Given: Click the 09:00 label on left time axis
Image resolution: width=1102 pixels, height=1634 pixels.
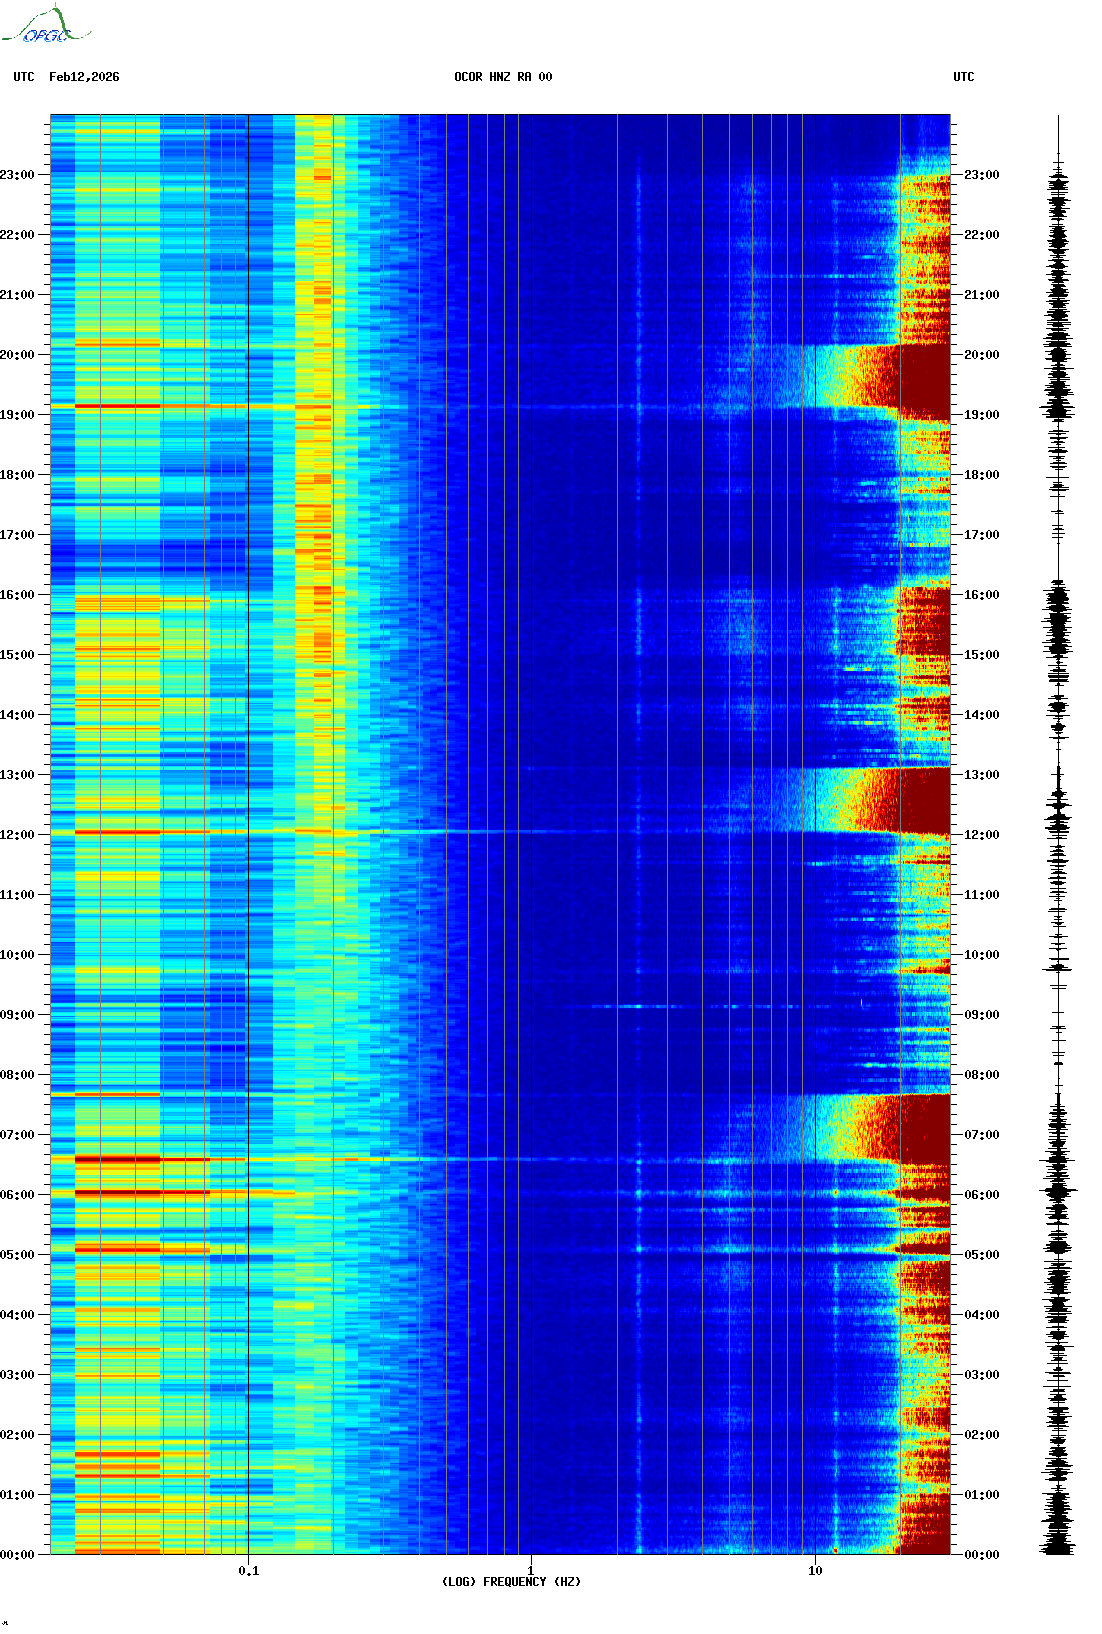Looking at the screenshot, I should tap(18, 1015).
